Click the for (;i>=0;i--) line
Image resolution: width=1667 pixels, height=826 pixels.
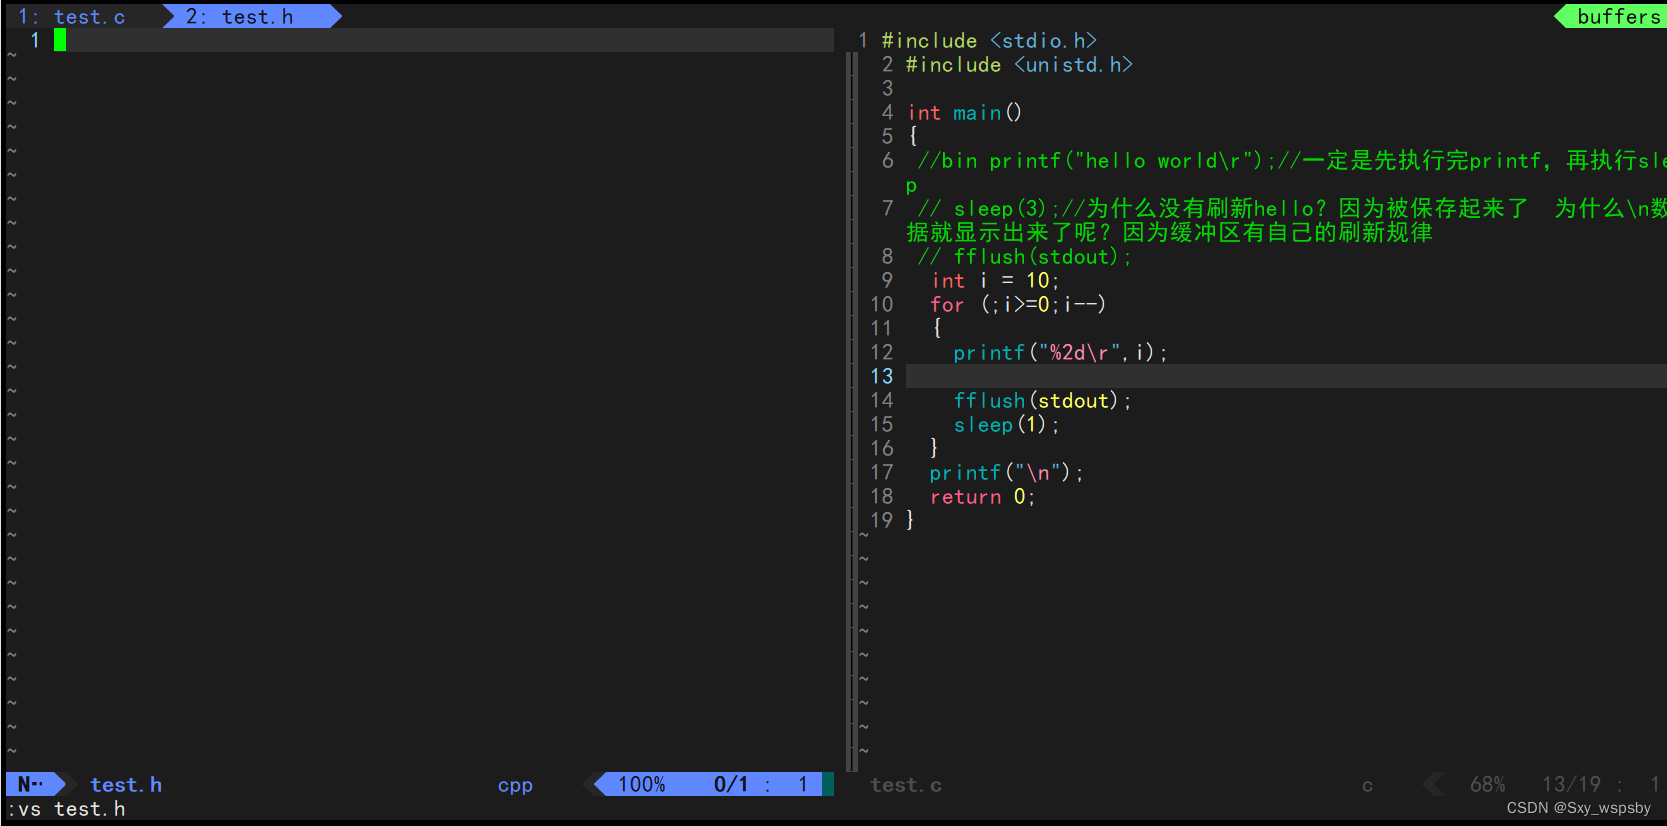click(1018, 304)
